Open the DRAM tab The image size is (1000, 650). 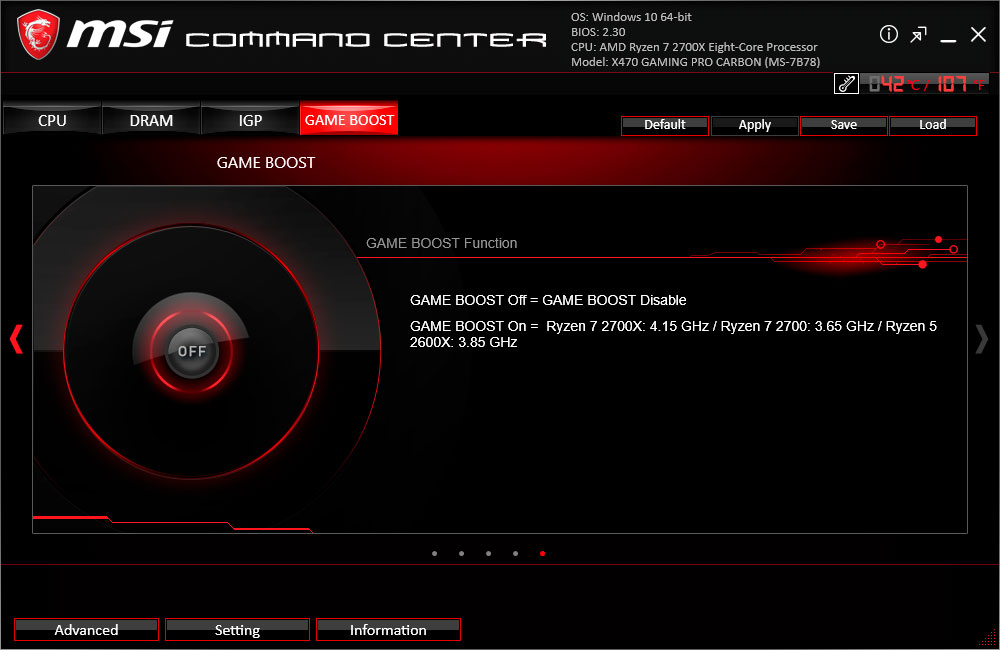point(151,120)
